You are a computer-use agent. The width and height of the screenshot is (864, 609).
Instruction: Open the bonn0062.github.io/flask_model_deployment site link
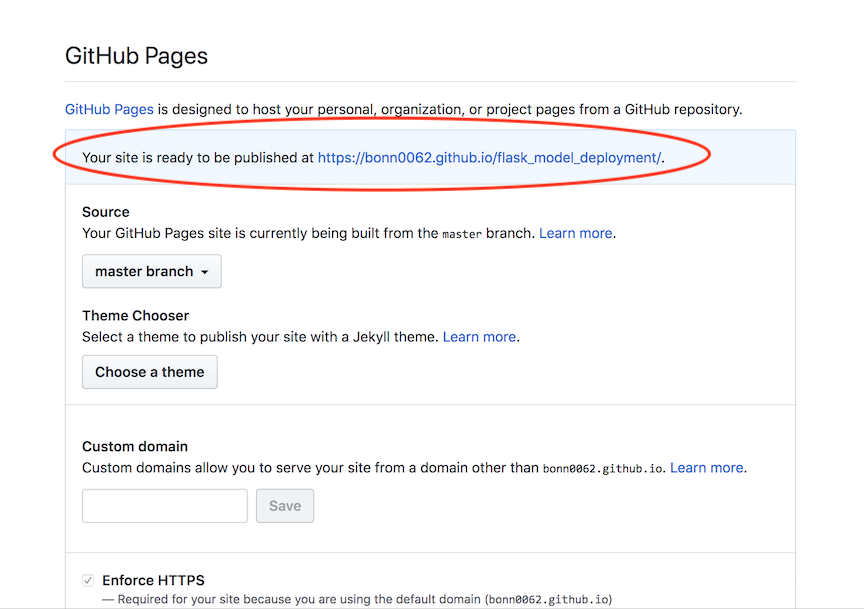pyautogui.click(x=489, y=157)
